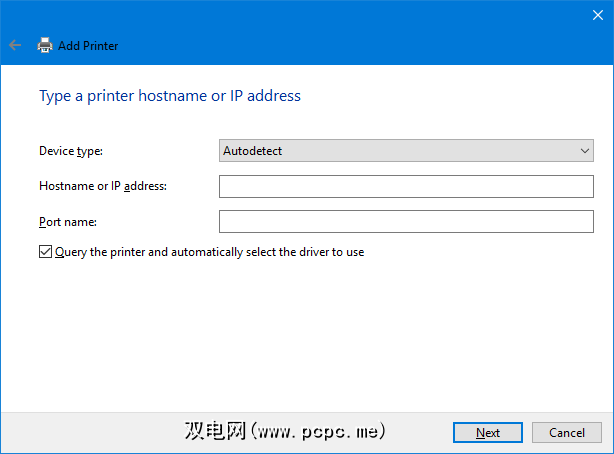Image resolution: width=614 pixels, height=454 pixels.
Task: Focus the Hostname or IP address field
Action: click(x=406, y=186)
